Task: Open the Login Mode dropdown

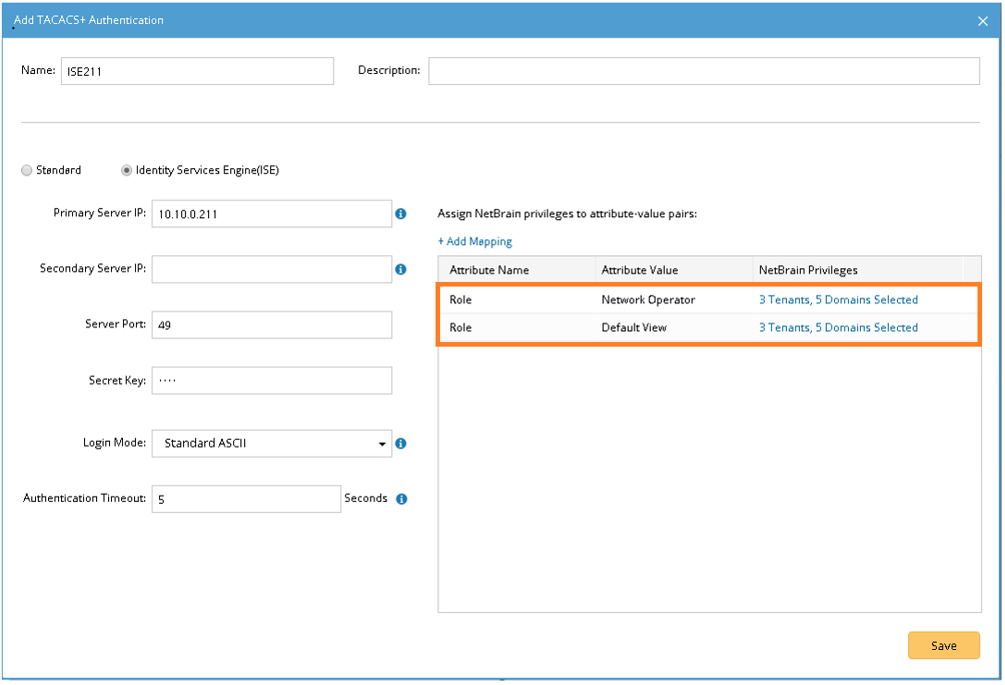Action: pyautogui.click(x=272, y=443)
